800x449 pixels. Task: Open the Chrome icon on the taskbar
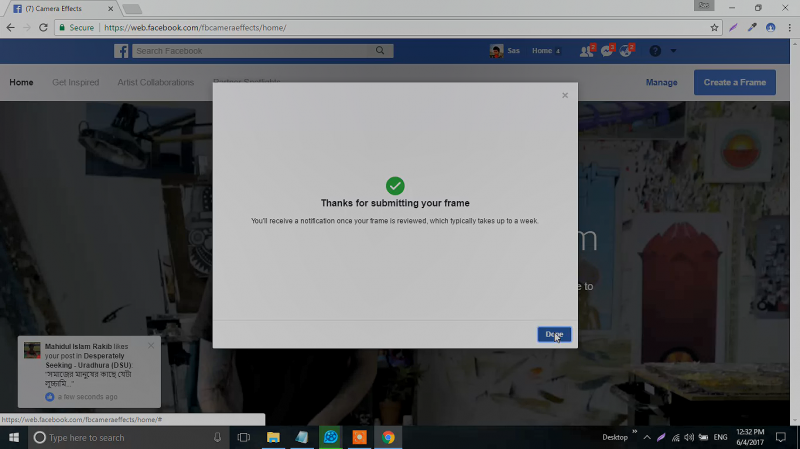pos(388,438)
